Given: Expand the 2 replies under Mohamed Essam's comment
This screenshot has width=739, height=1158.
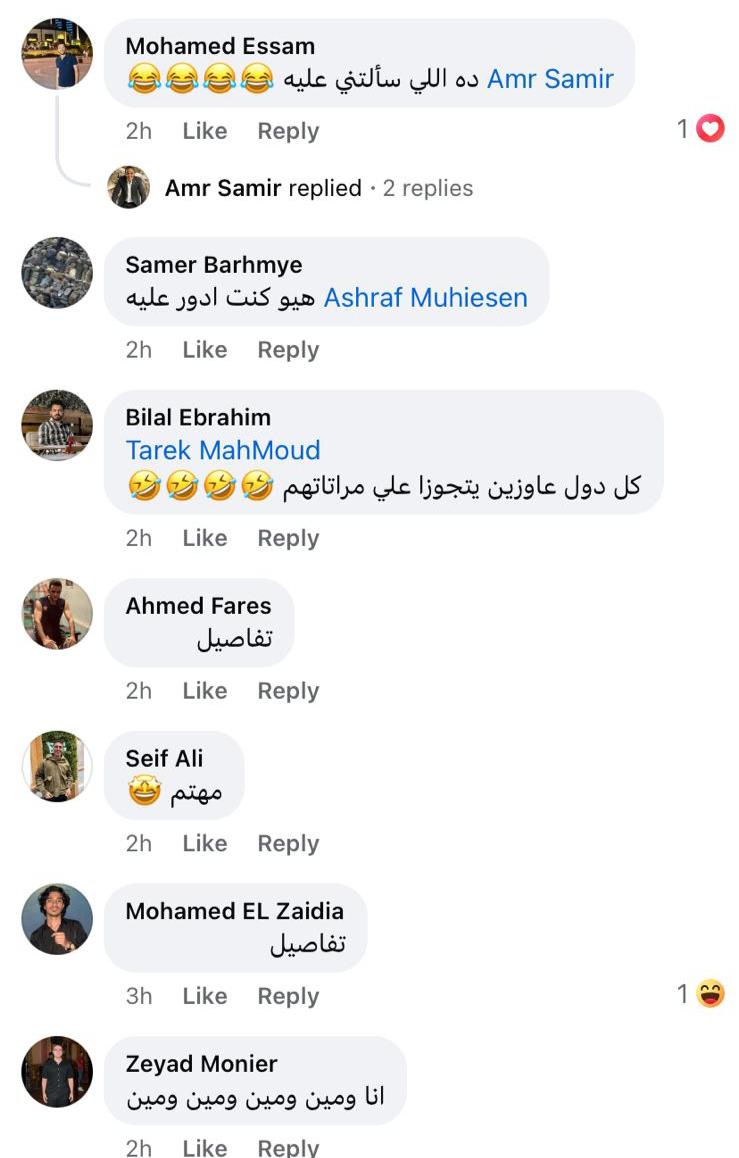Looking at the screenshot, I should 428,188.
